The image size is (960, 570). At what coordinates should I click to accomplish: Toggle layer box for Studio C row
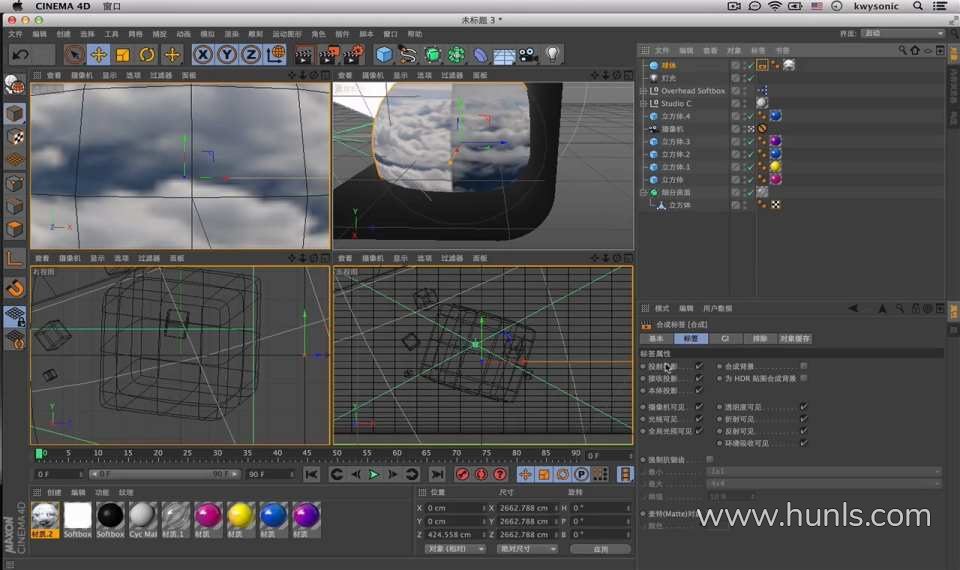[x=735, y=103]
